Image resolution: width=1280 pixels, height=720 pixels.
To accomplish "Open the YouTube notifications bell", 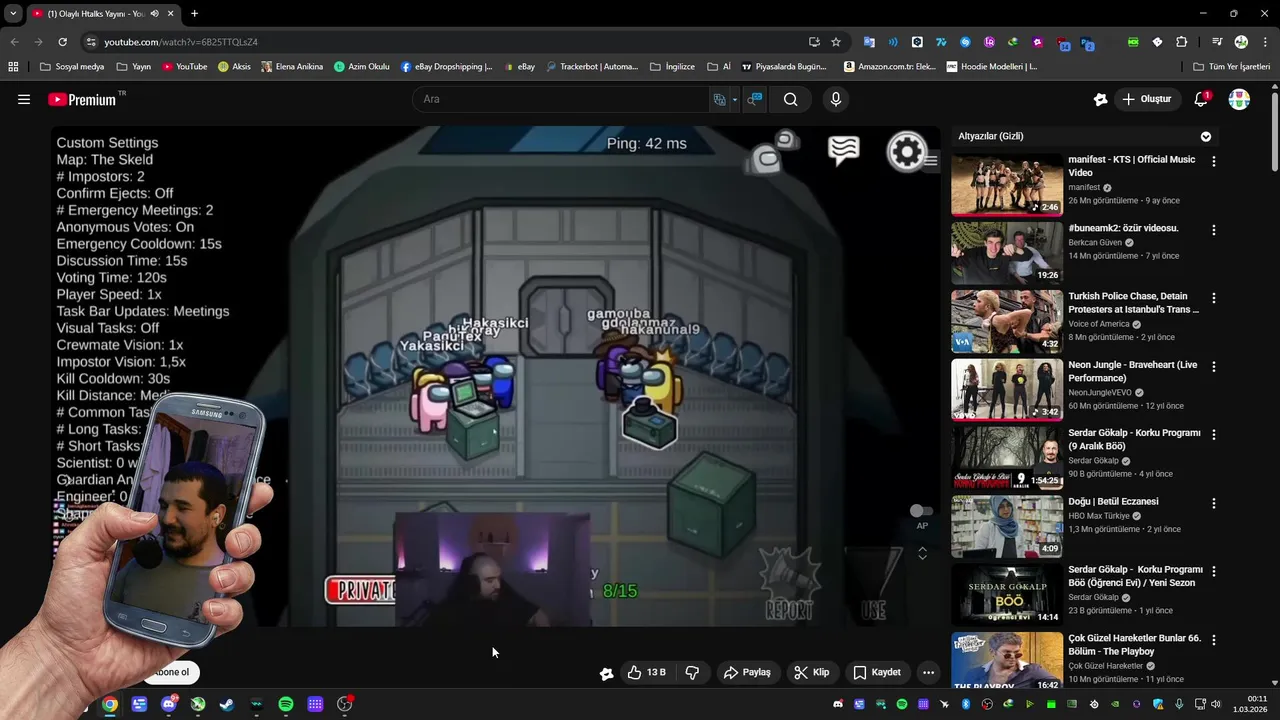I will tap(1202, 99).
